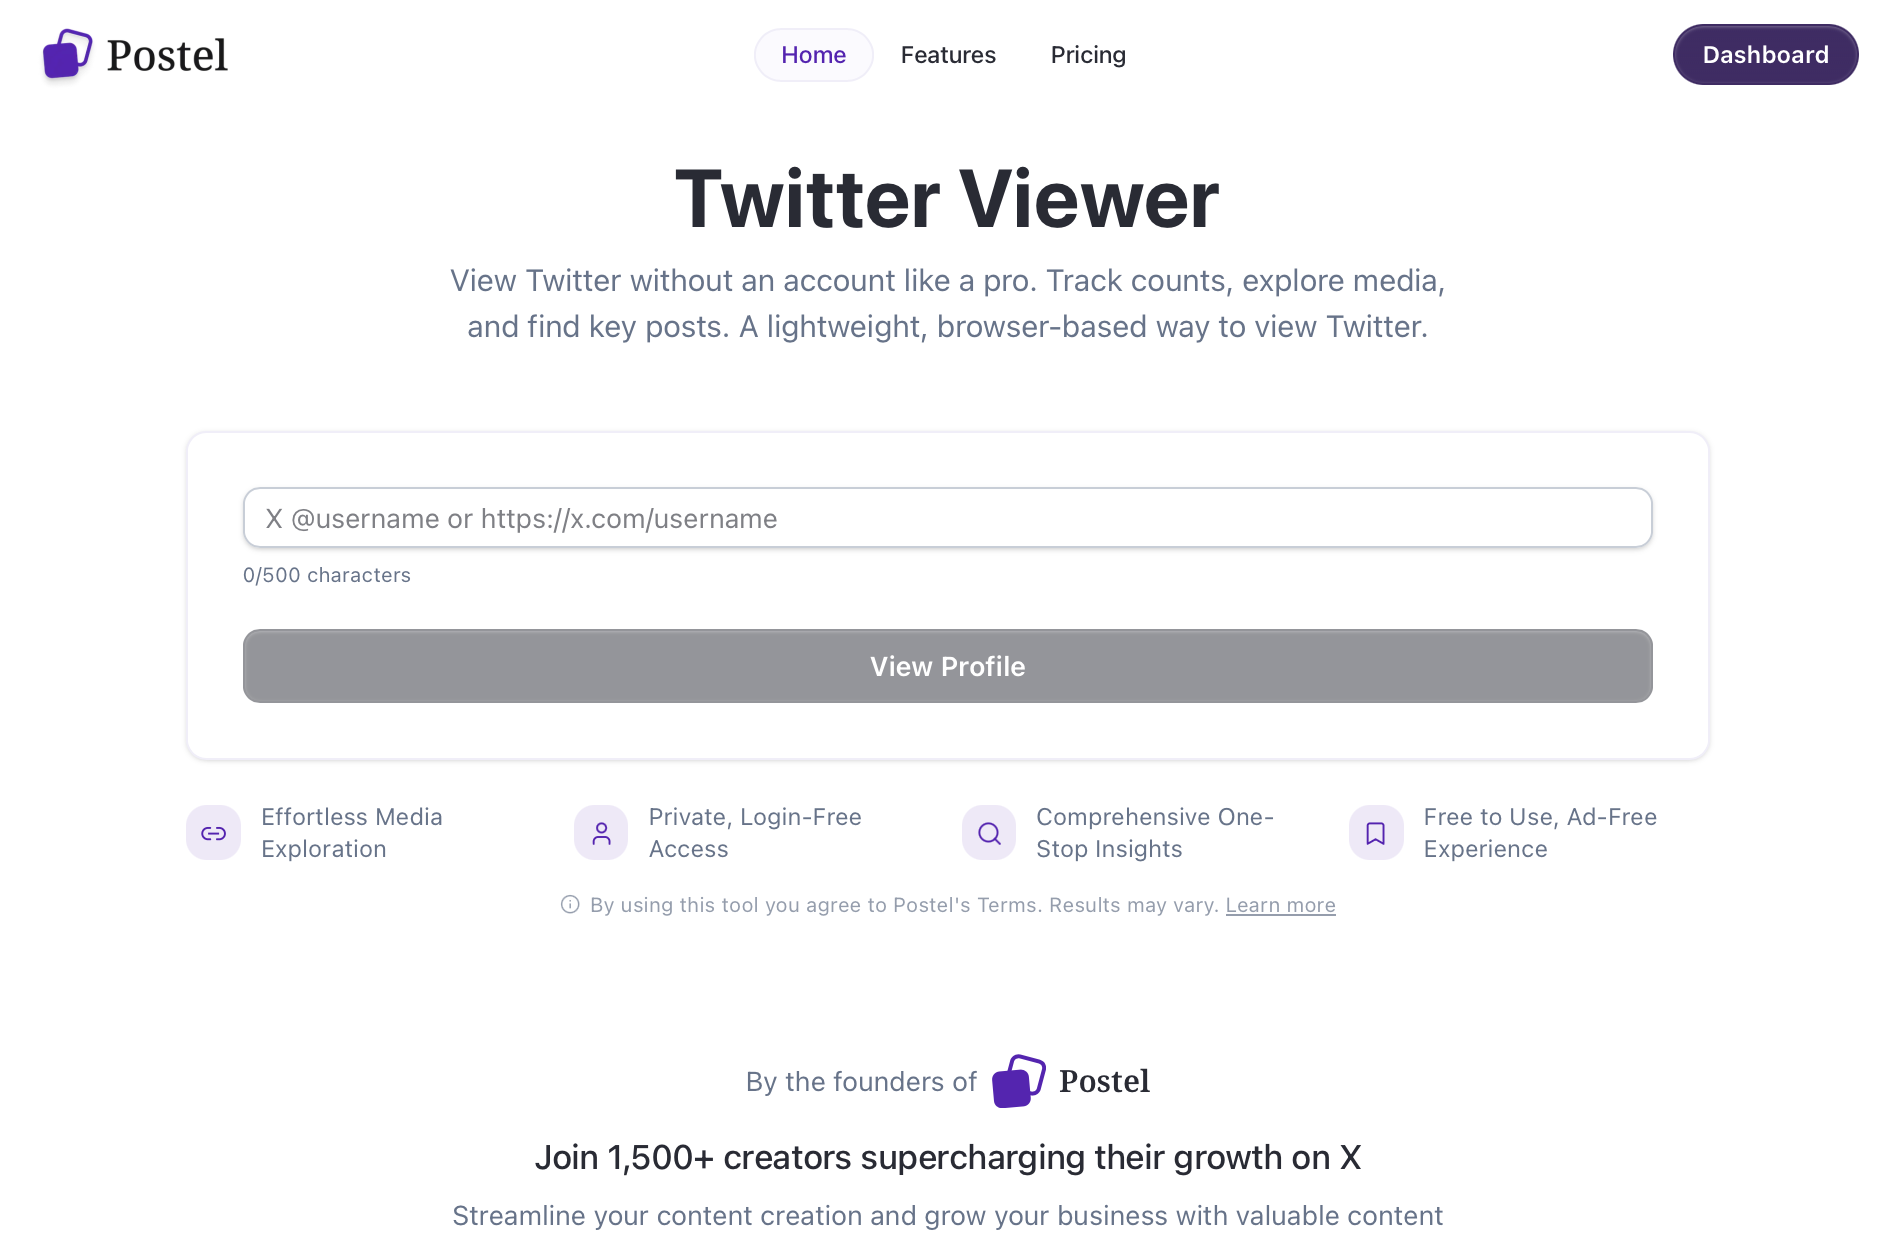This screenshot has height=1258, width=1896.
Task: Open the Learn more link
Action: point(1280,904)
